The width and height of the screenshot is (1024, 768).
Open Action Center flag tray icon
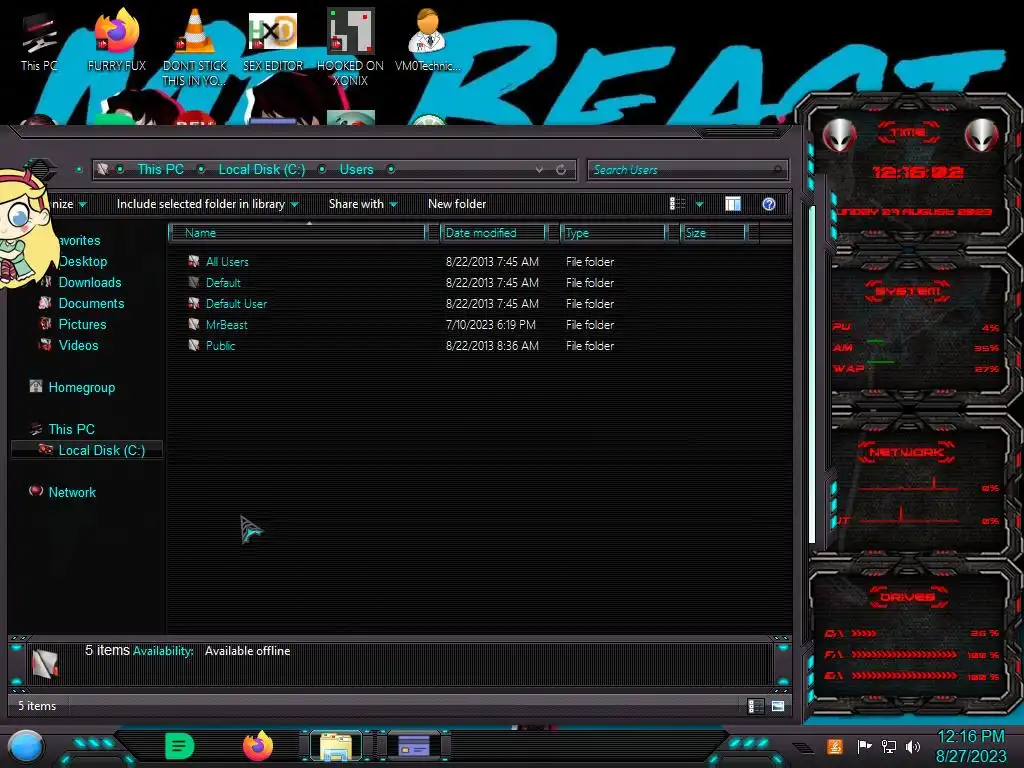click(864, 746)
